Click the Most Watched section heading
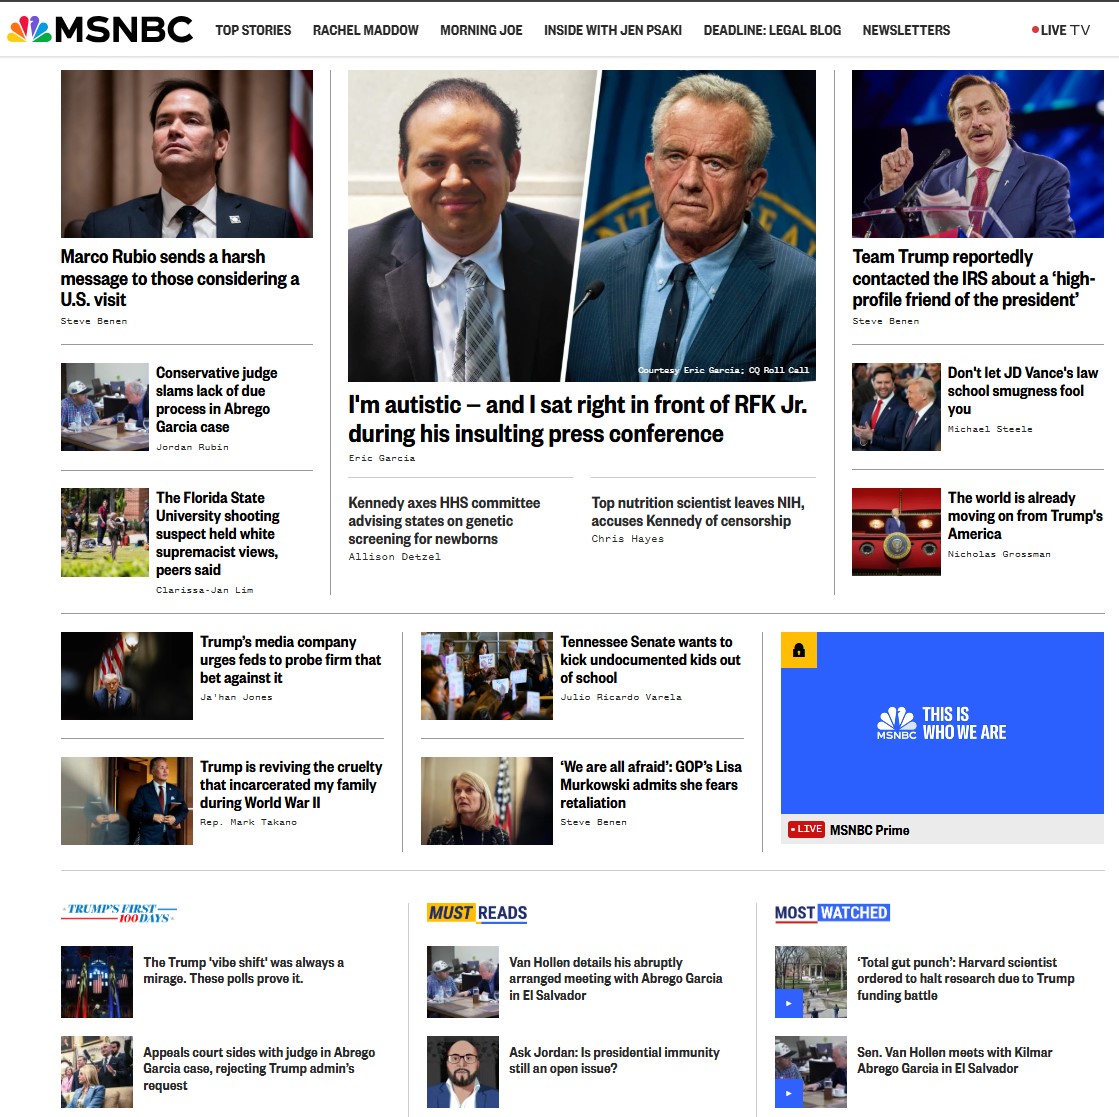The width and height of the screenshot is (1119, 1117). pos(832,913)
